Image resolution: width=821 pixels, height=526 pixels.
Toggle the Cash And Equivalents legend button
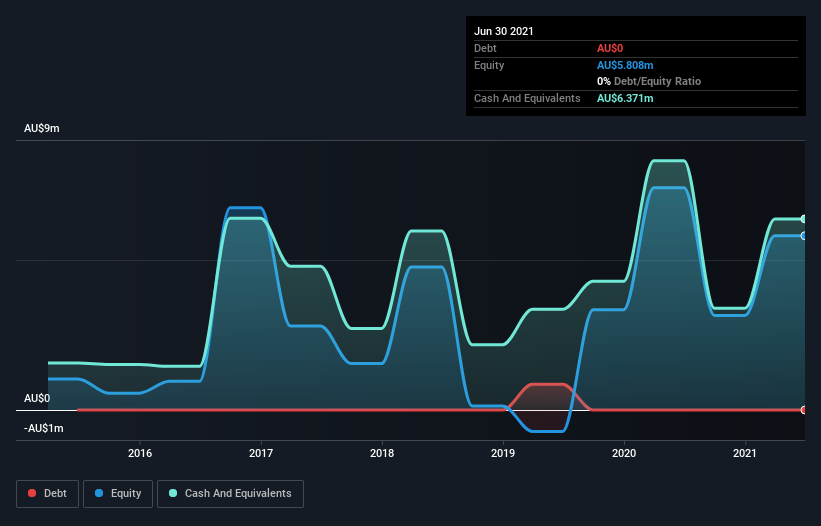(x=230, y=494)
